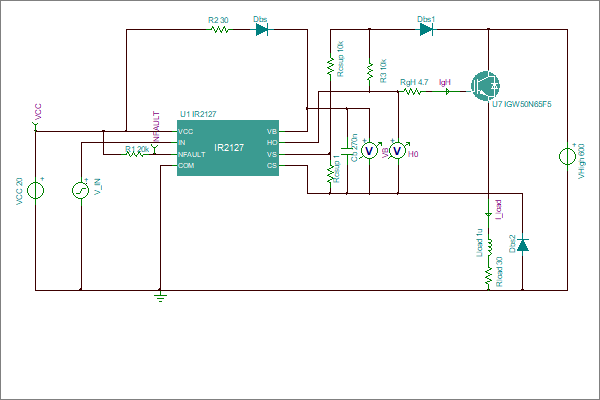Select the IgH current arrow probe
The width and height of the screenshot is (600, 400).
[447, 91]
